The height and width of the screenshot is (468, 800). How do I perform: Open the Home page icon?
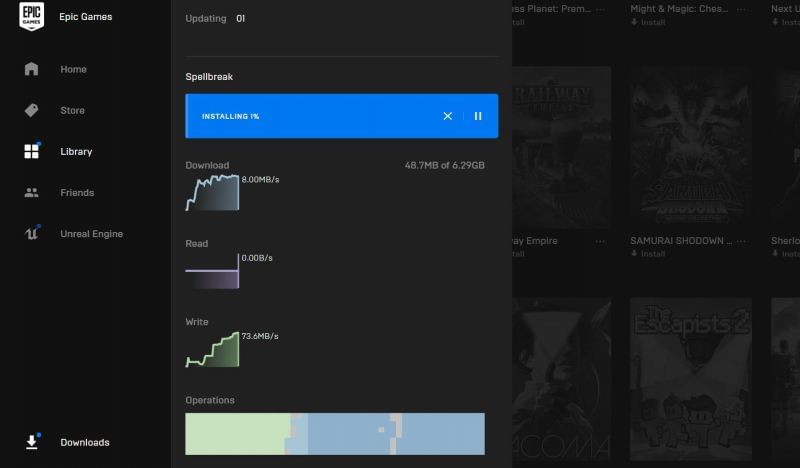(x=31, y=69)
